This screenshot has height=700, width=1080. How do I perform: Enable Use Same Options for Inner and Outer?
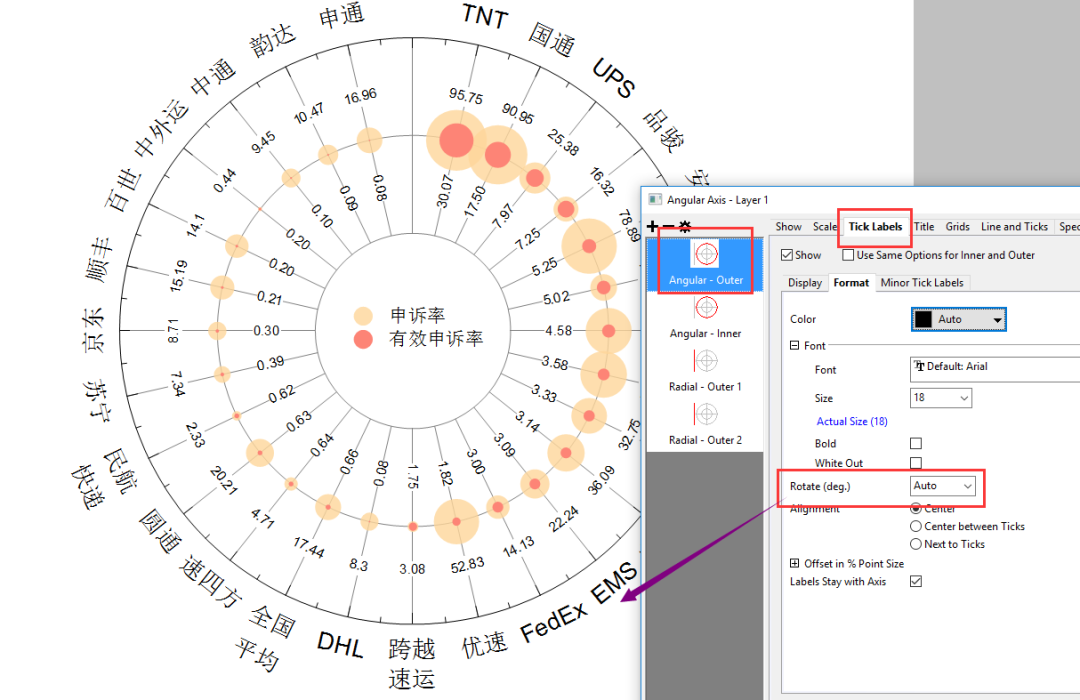pos(849,255)
